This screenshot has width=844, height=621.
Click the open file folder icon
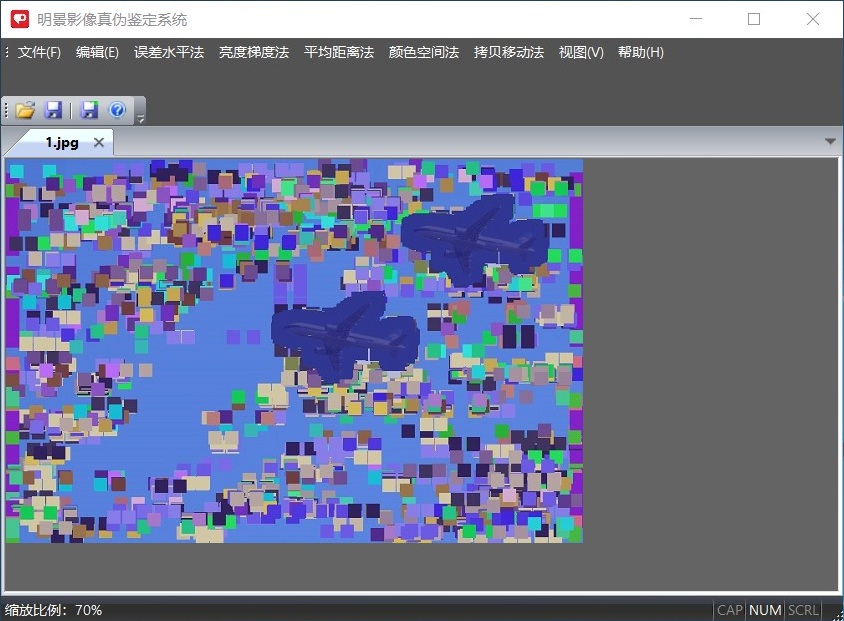[x=26, y=110]
